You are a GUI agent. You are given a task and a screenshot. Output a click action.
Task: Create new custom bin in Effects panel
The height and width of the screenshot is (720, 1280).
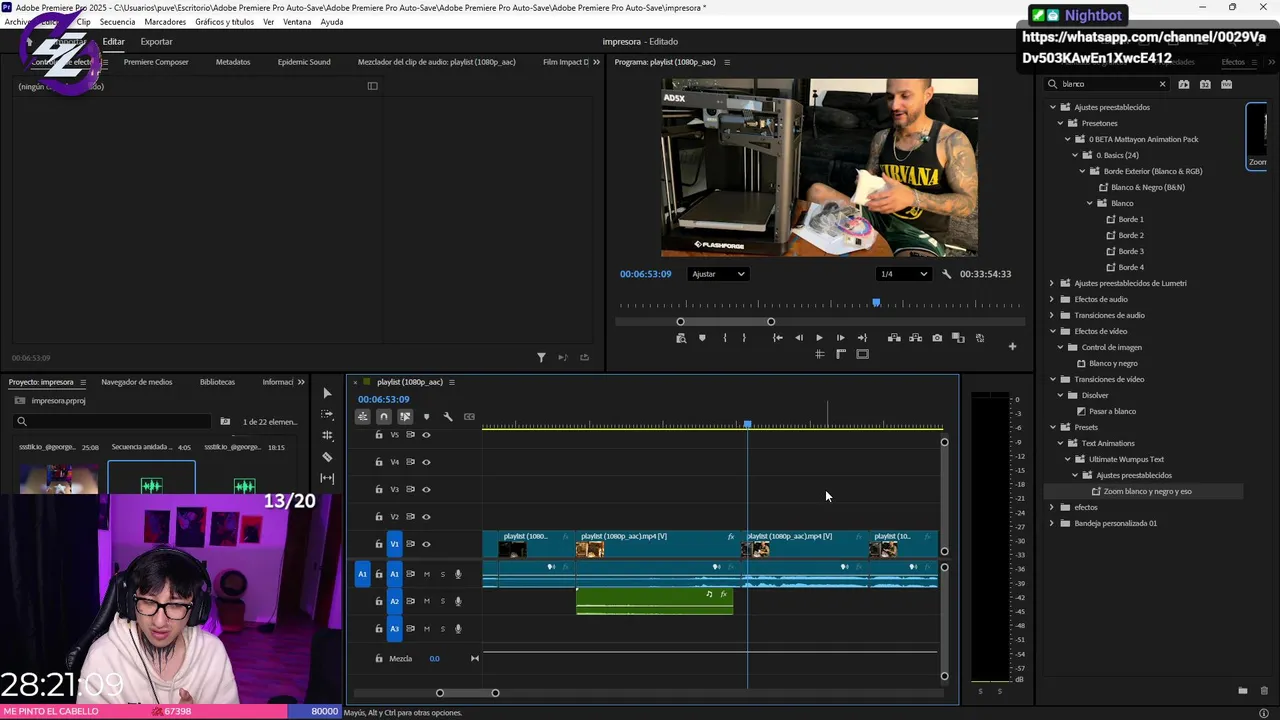pyautogui.click(x=1243, y=691)
